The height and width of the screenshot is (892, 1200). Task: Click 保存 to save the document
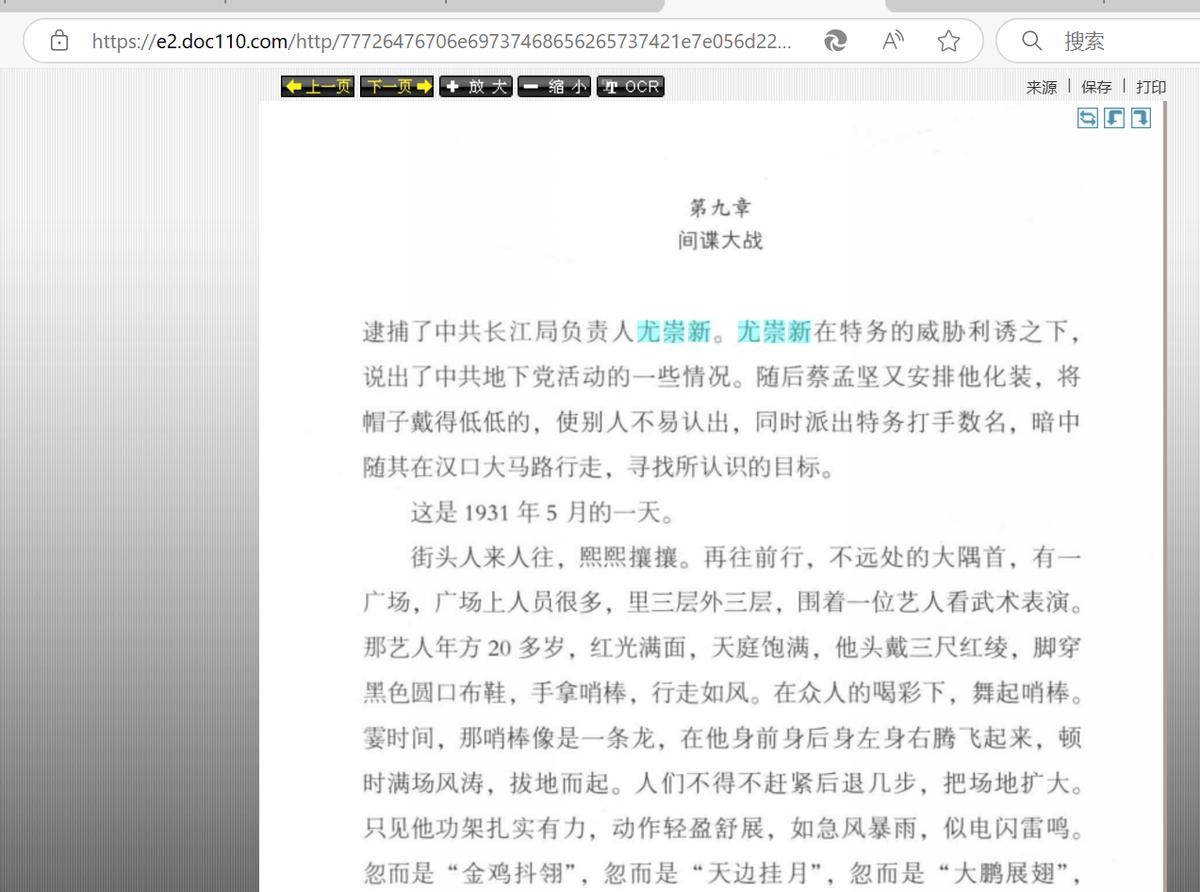point(1096,87)
